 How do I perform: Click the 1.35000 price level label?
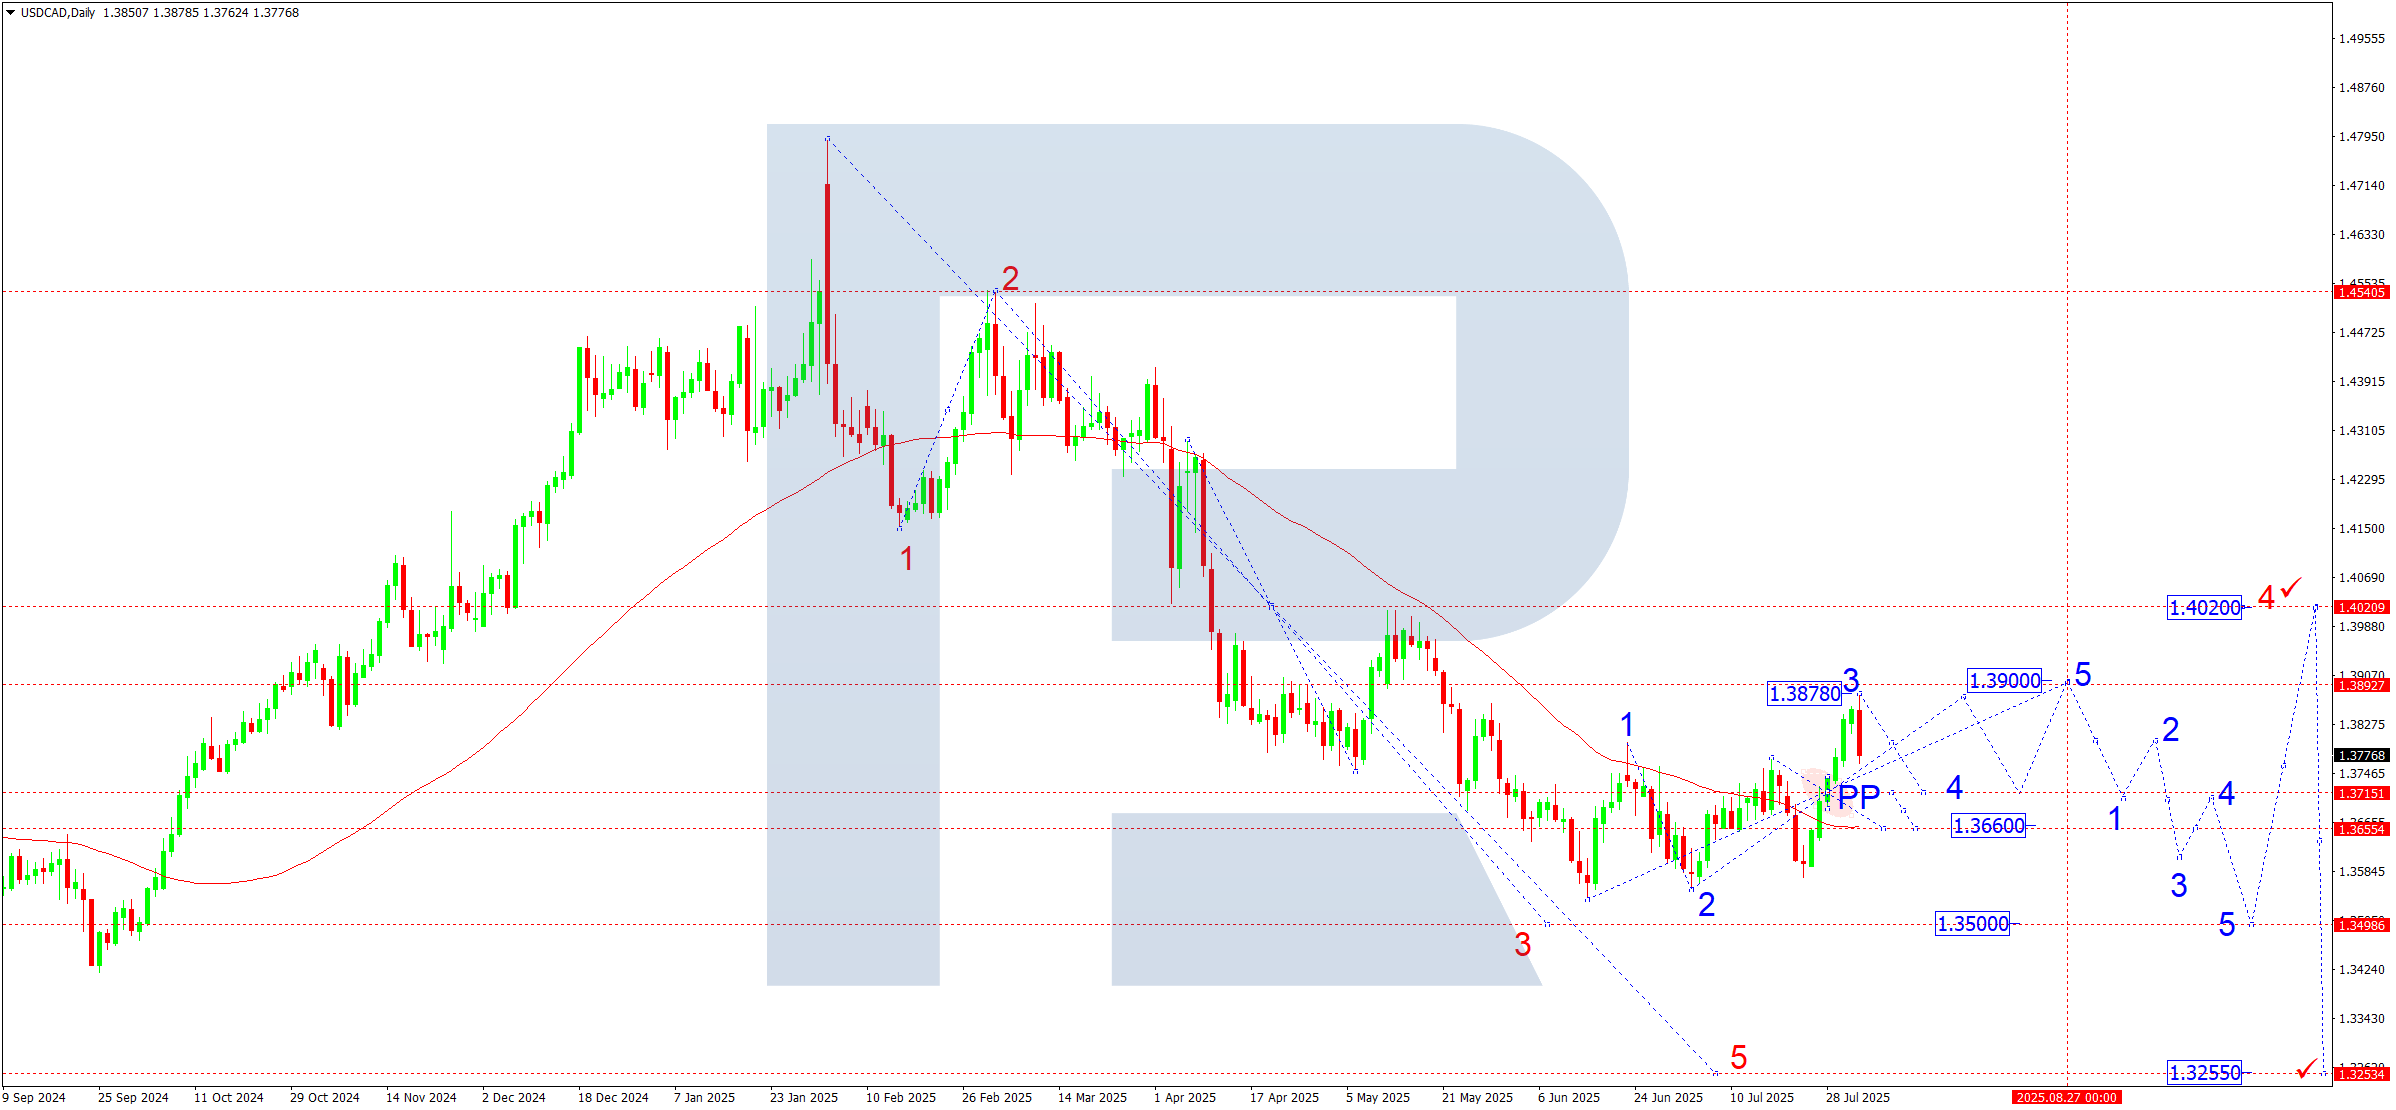click(1972, 924)
